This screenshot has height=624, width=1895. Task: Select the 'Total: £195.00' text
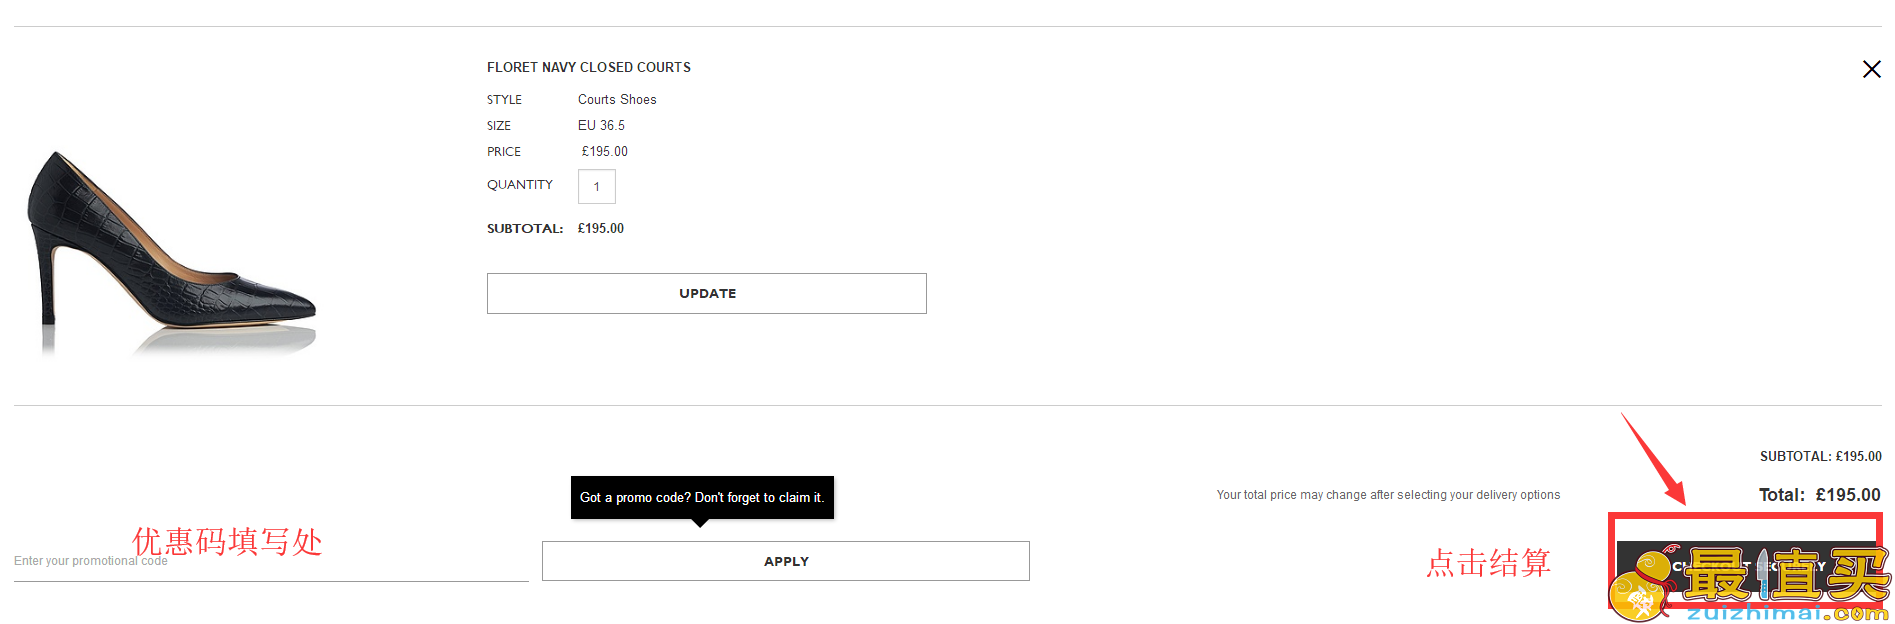pyautogui.click(x=1819, y=495)
